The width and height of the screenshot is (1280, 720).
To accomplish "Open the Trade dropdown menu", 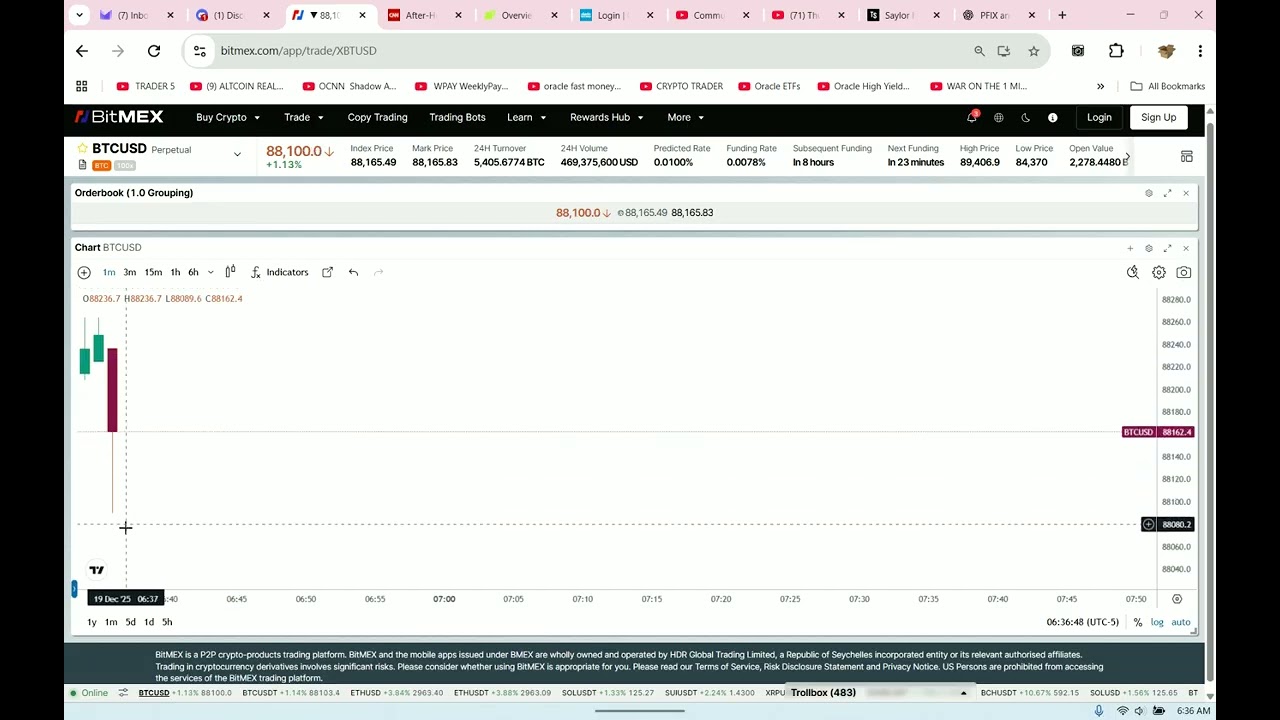I will [x=303, y=117].
